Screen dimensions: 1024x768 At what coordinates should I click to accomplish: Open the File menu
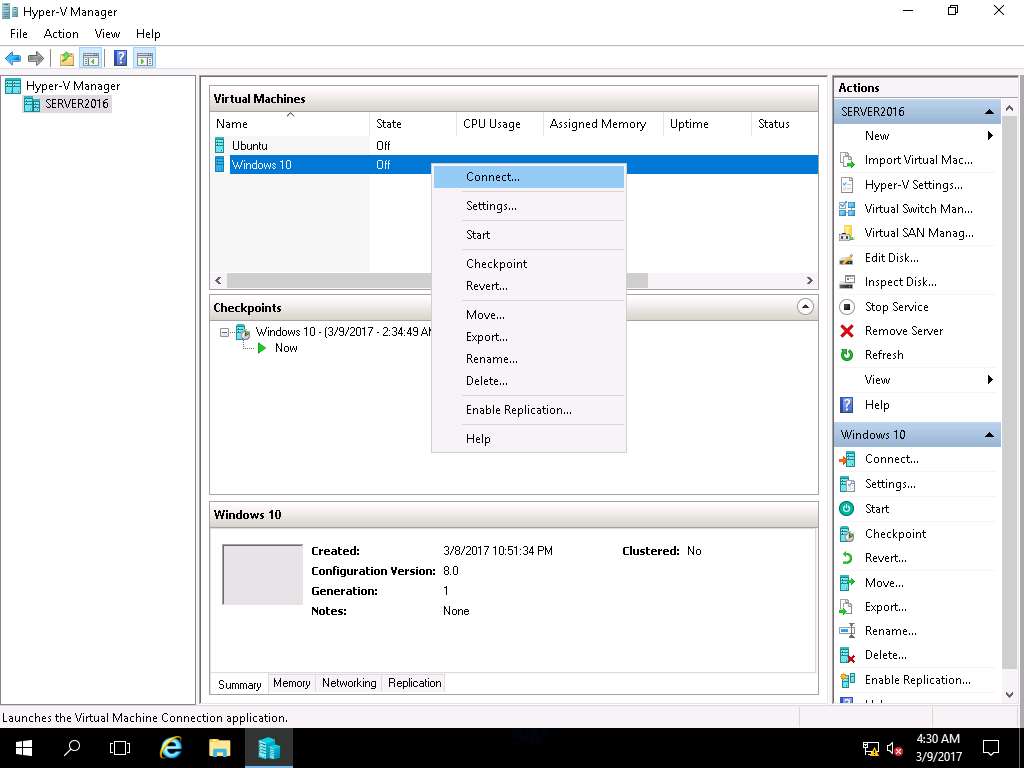[x=18, y=34]
